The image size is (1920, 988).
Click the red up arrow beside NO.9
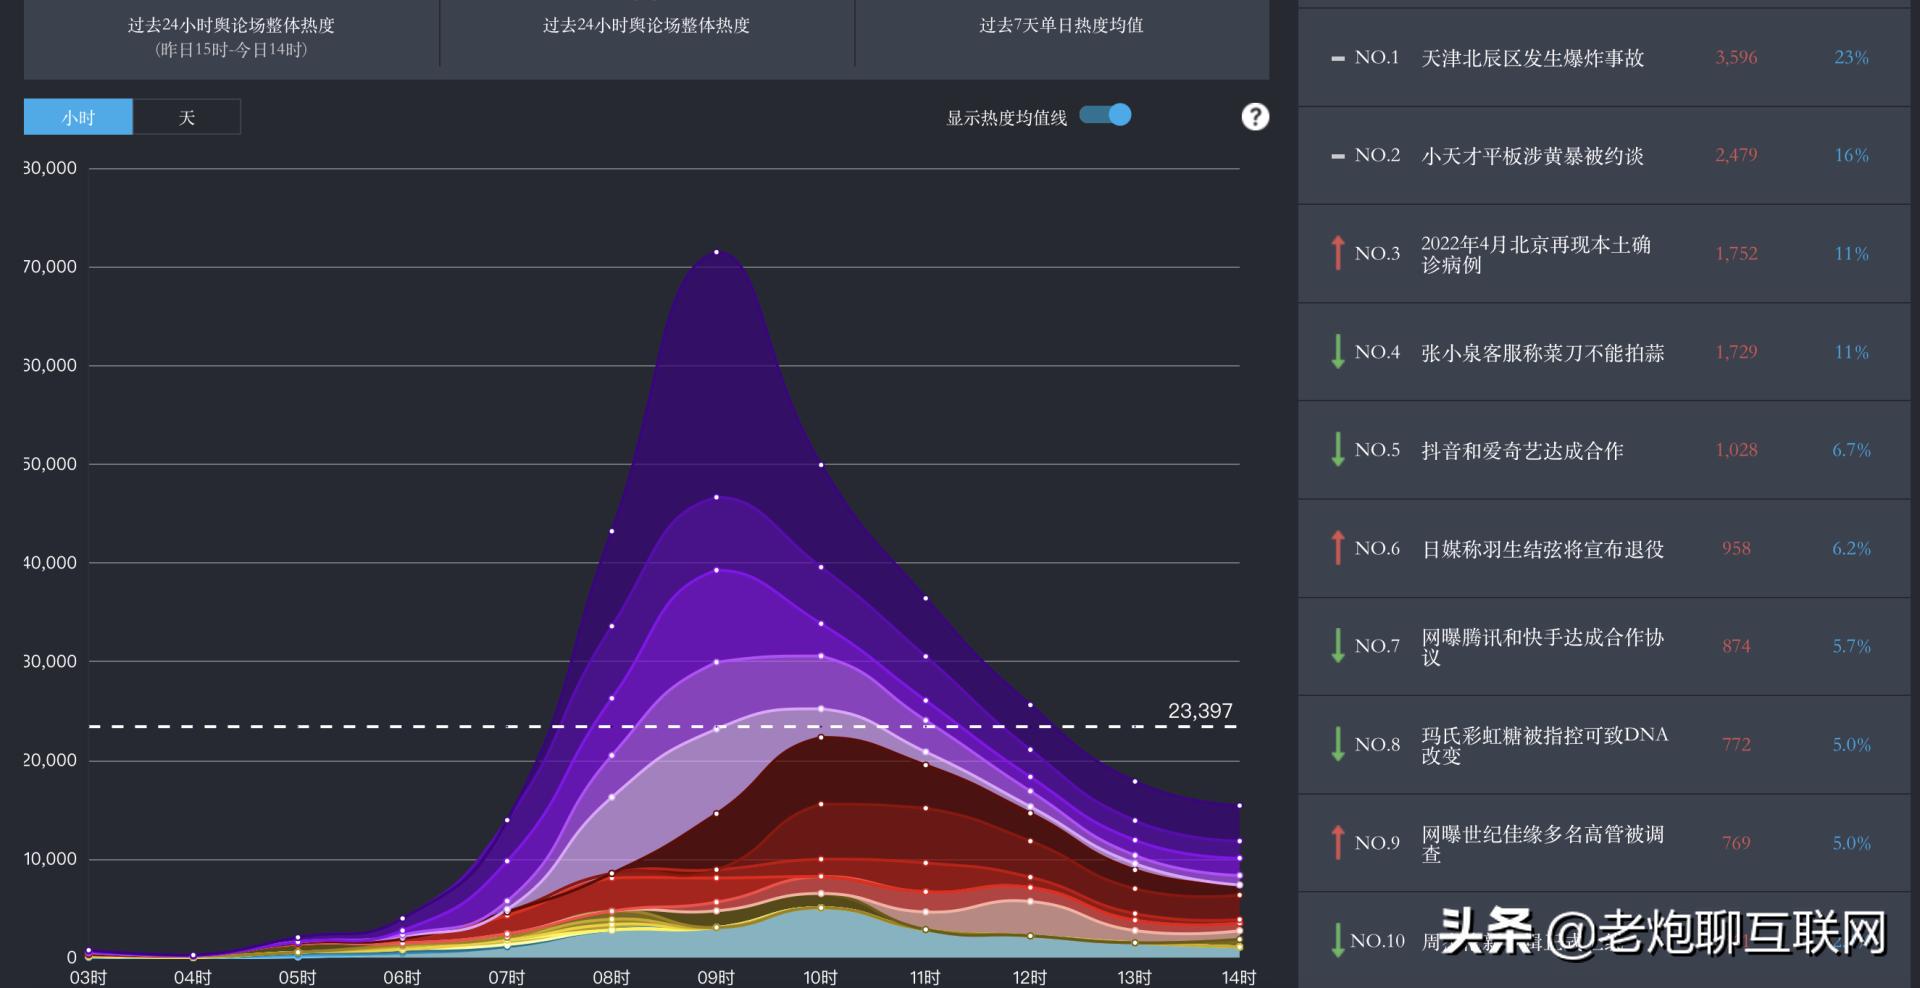[x=1337, y=842]
